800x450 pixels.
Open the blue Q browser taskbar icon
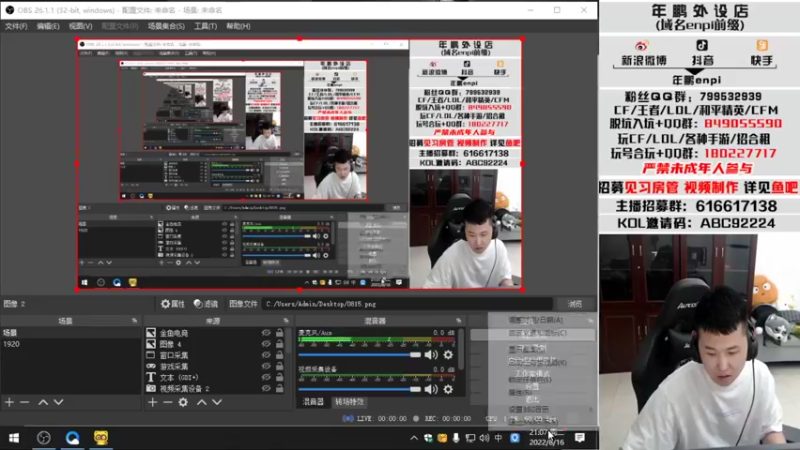tap(72, 438)
